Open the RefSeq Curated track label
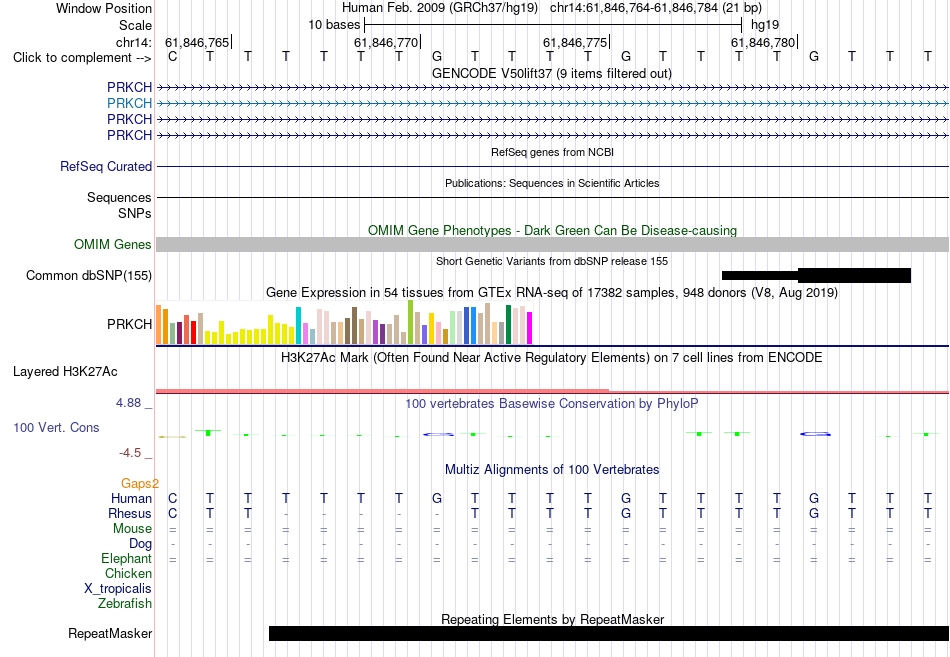Image resolution: width=950 pixels, height=657 pixels. pyautogui.click(x=105, y=166)
